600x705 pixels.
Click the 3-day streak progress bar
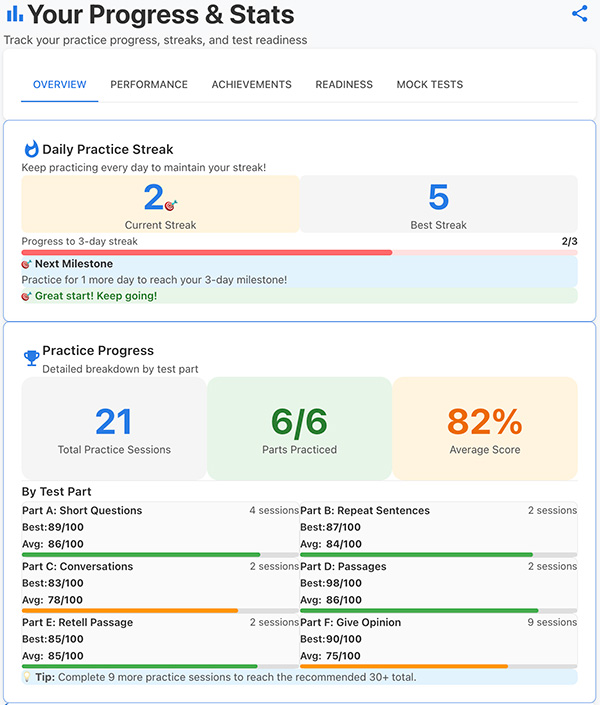[x=299, y=253]
